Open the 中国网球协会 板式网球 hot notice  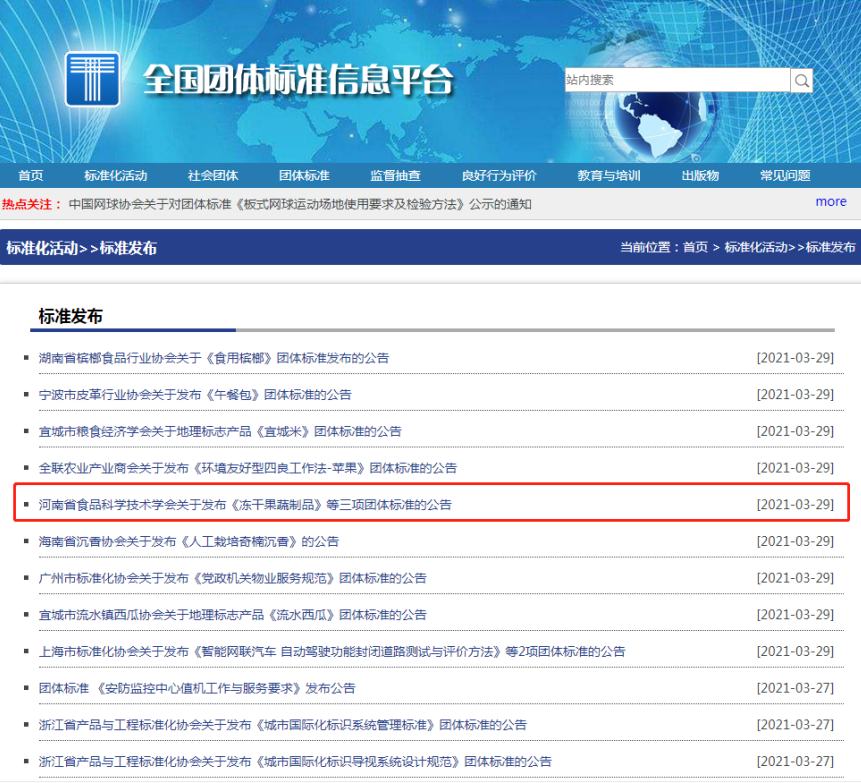pyautogui.click(x=300, y=204)
